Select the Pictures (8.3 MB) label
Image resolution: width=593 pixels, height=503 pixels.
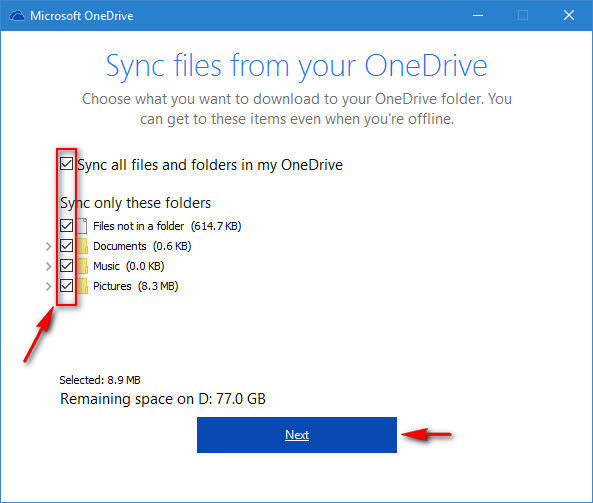click(135, 286)
